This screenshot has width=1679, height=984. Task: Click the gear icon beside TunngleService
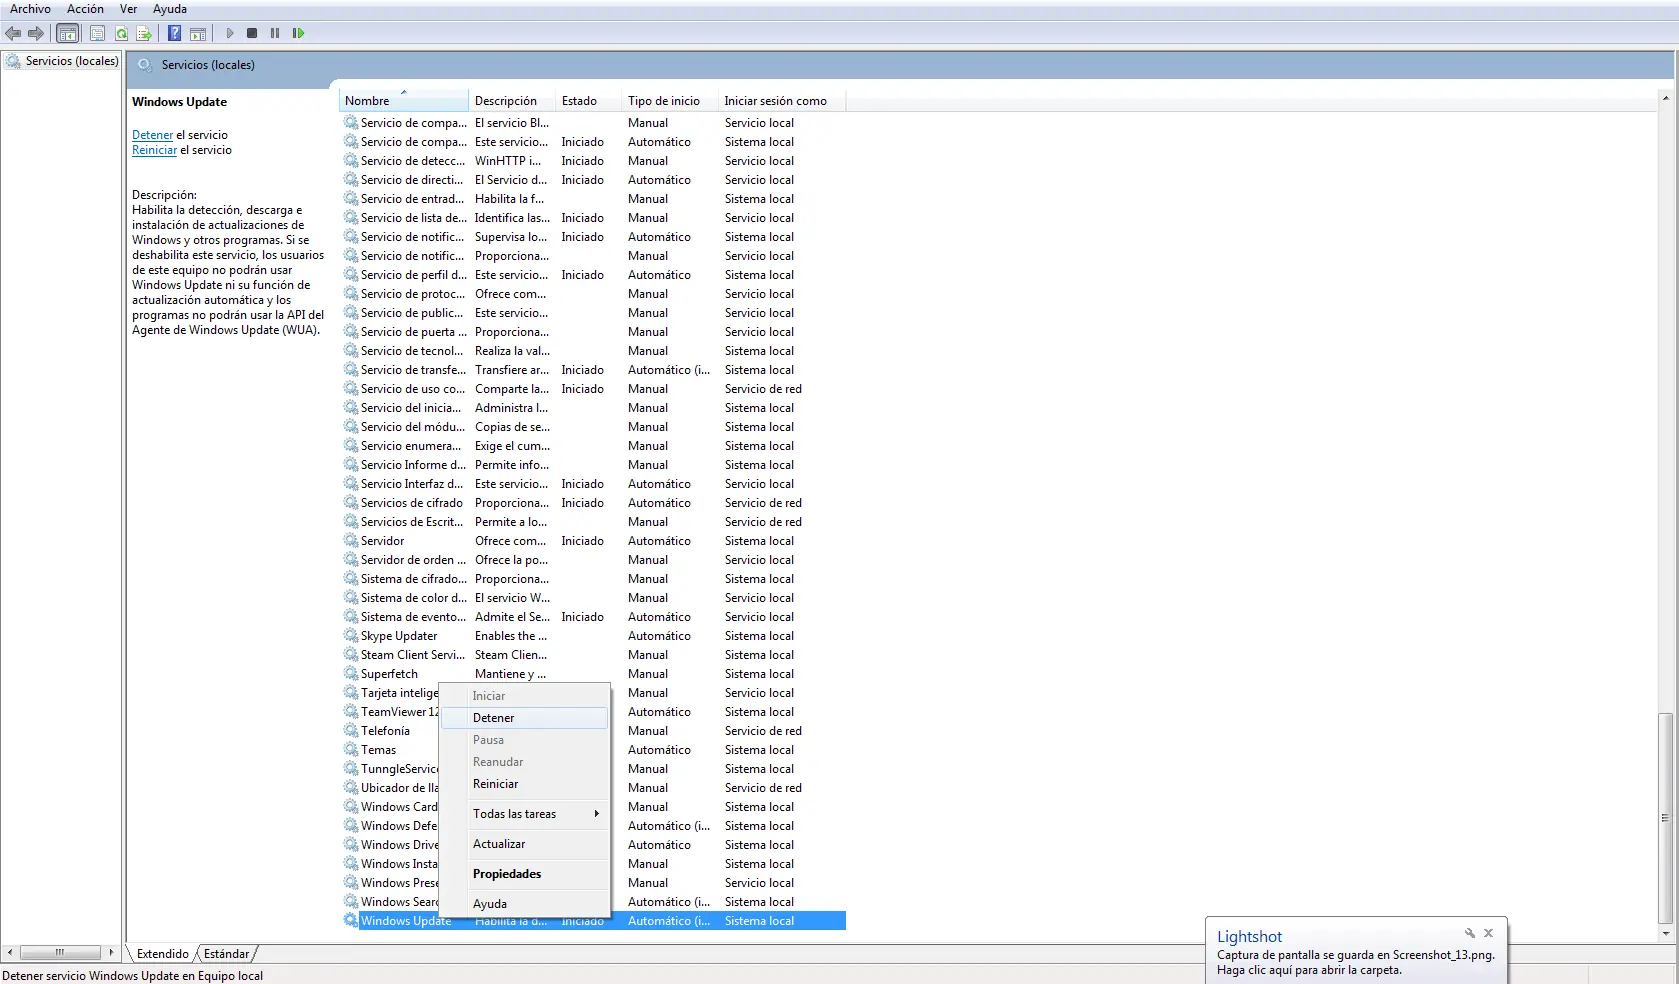tap(351, 769)
